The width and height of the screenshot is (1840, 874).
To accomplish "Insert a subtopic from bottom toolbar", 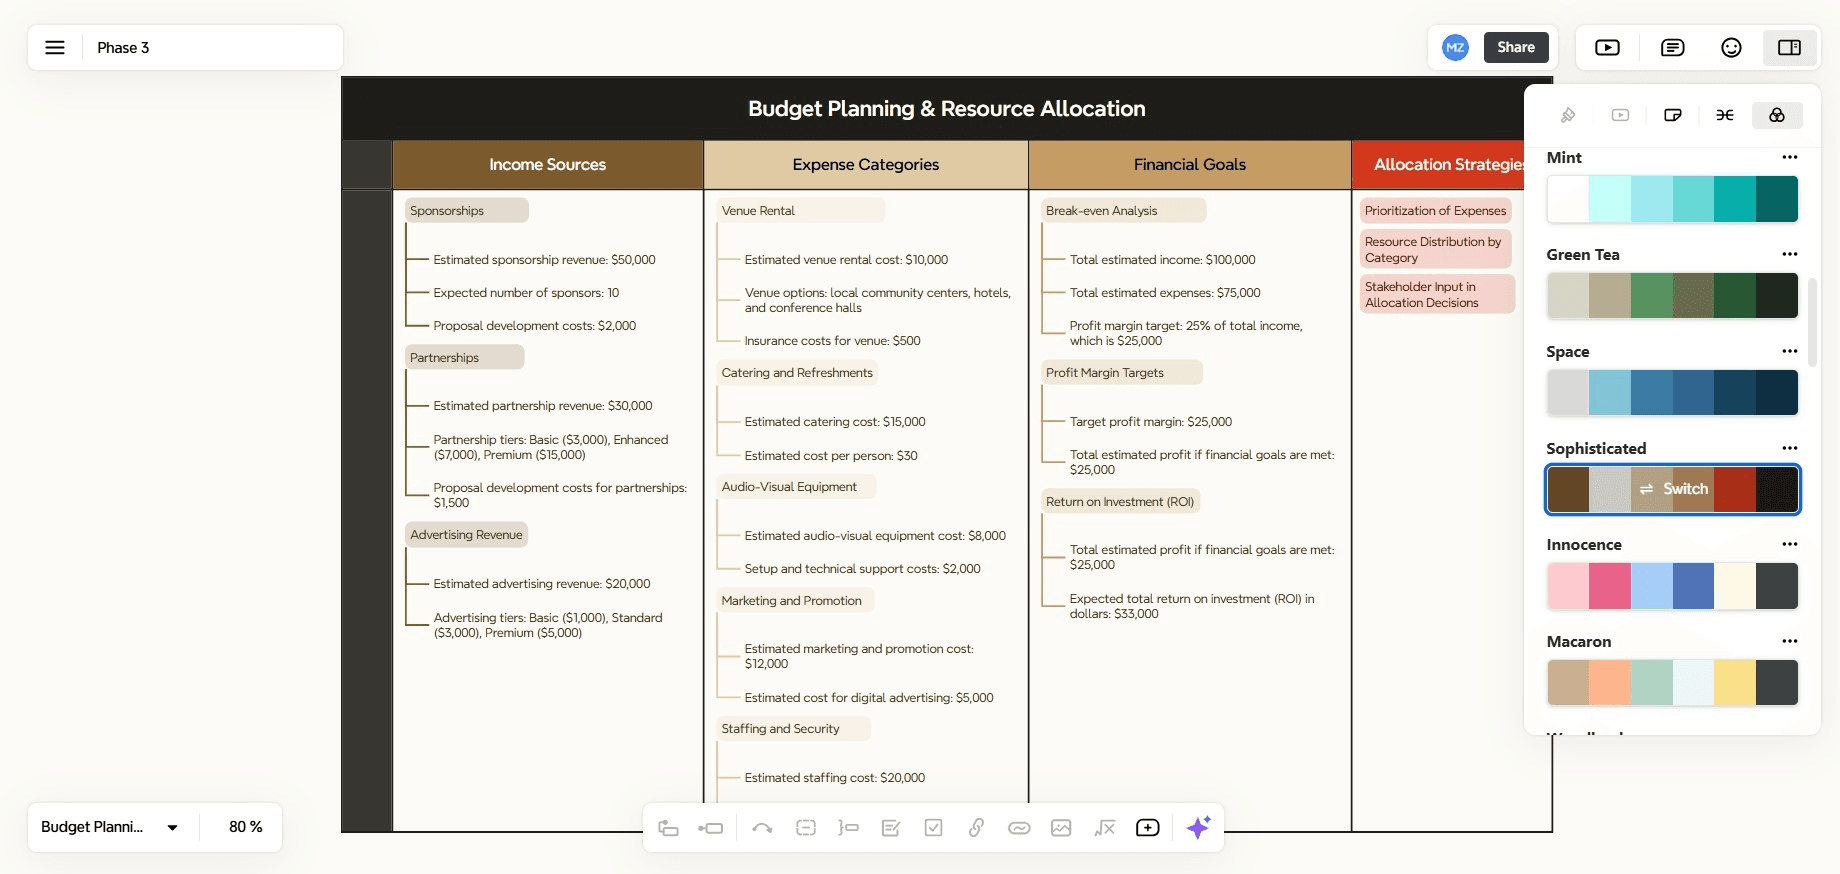I will [711, 828].
